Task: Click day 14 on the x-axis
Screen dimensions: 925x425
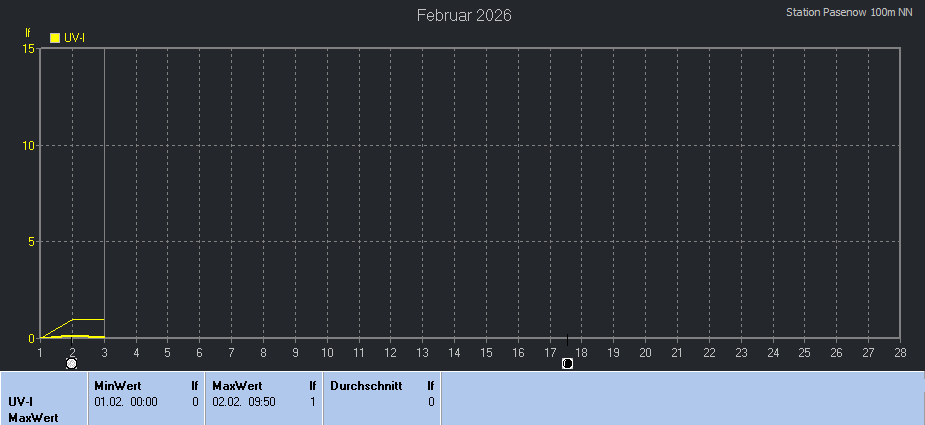Action: tap(454, 352)
